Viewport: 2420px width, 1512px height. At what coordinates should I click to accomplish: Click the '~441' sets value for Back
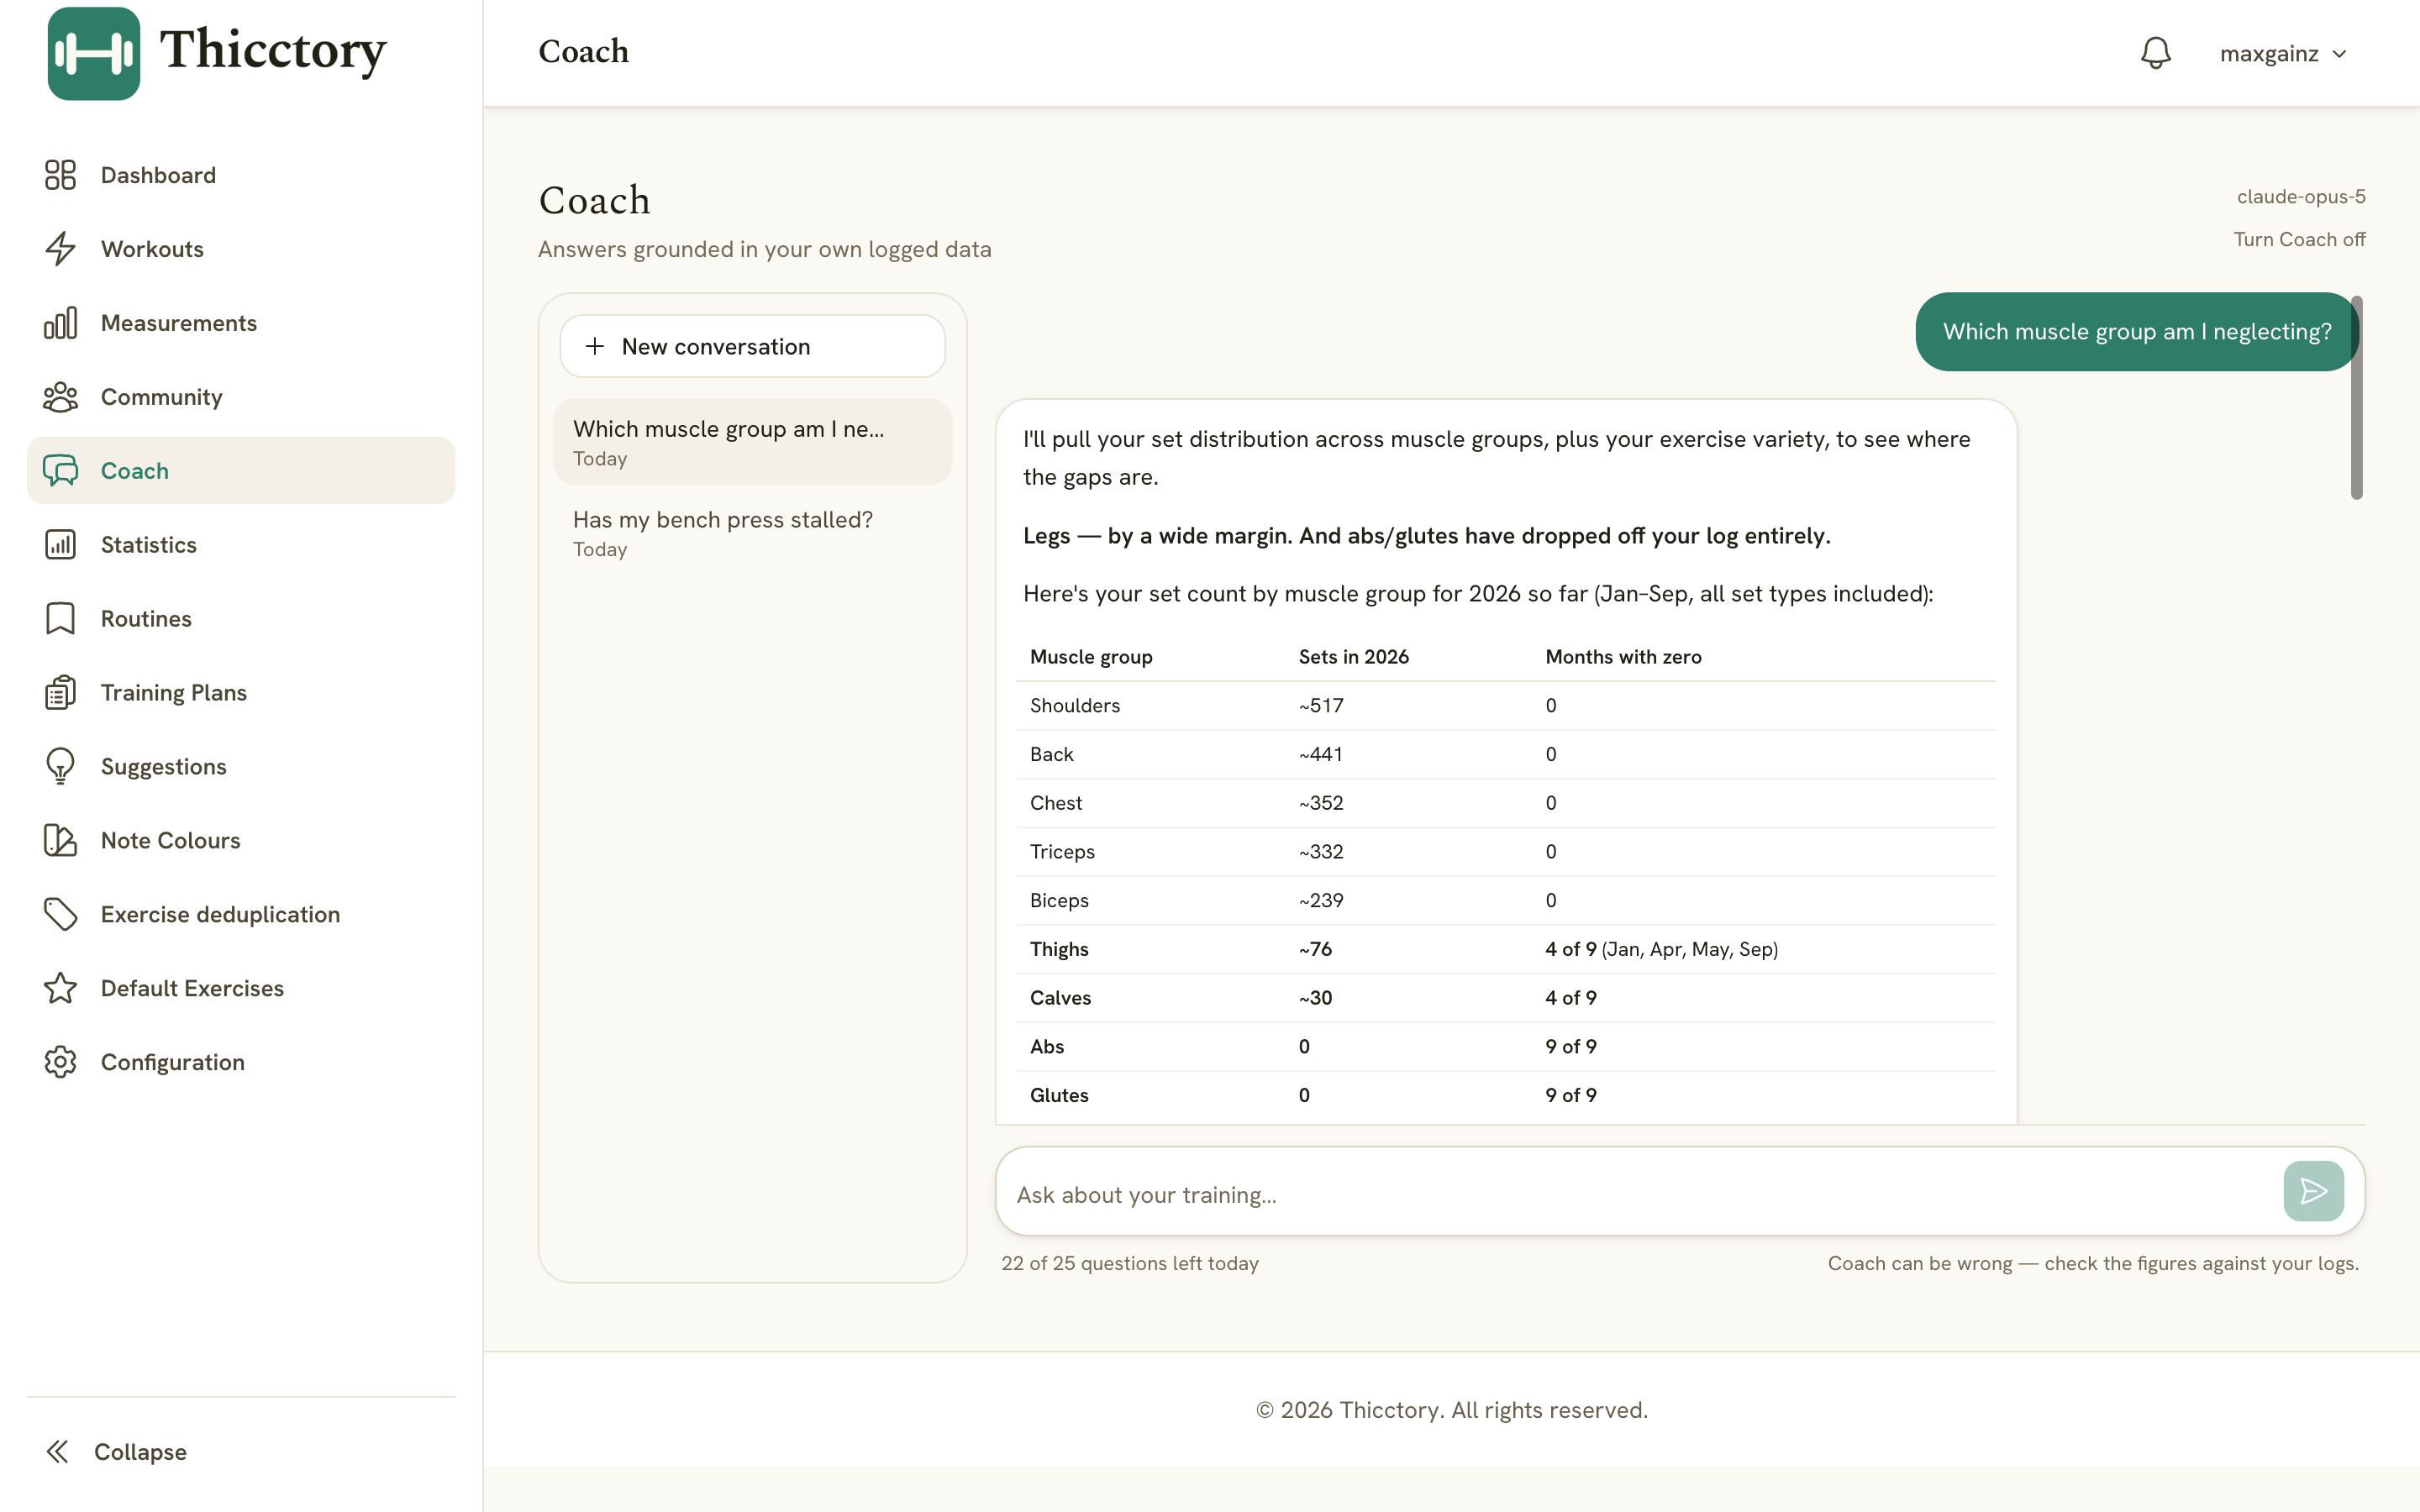1320,755
